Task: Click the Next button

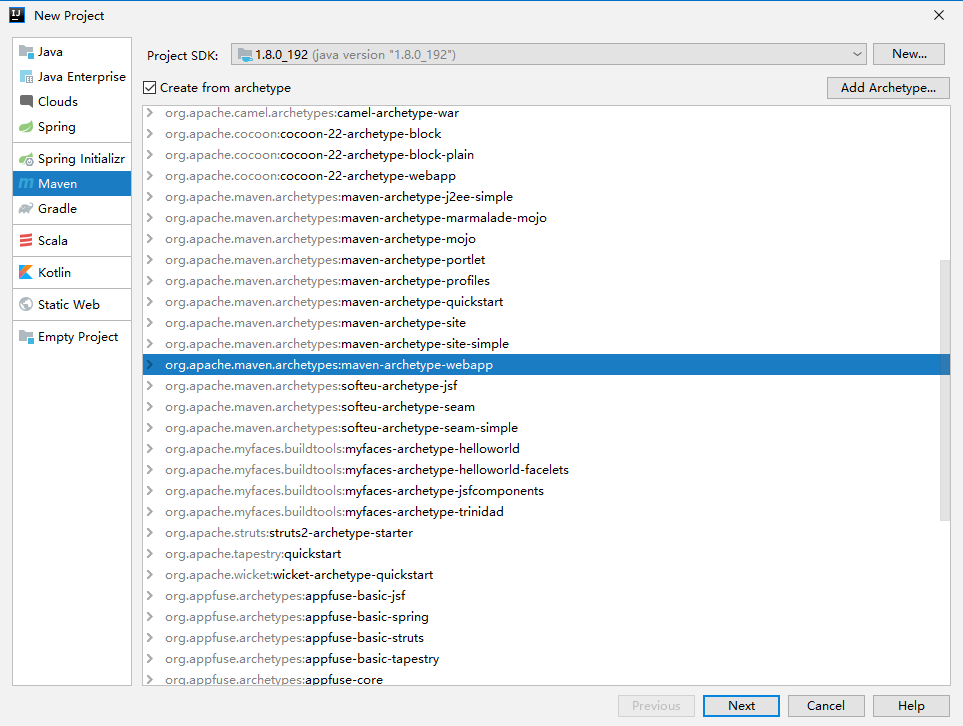Action: tap(741, 706)
